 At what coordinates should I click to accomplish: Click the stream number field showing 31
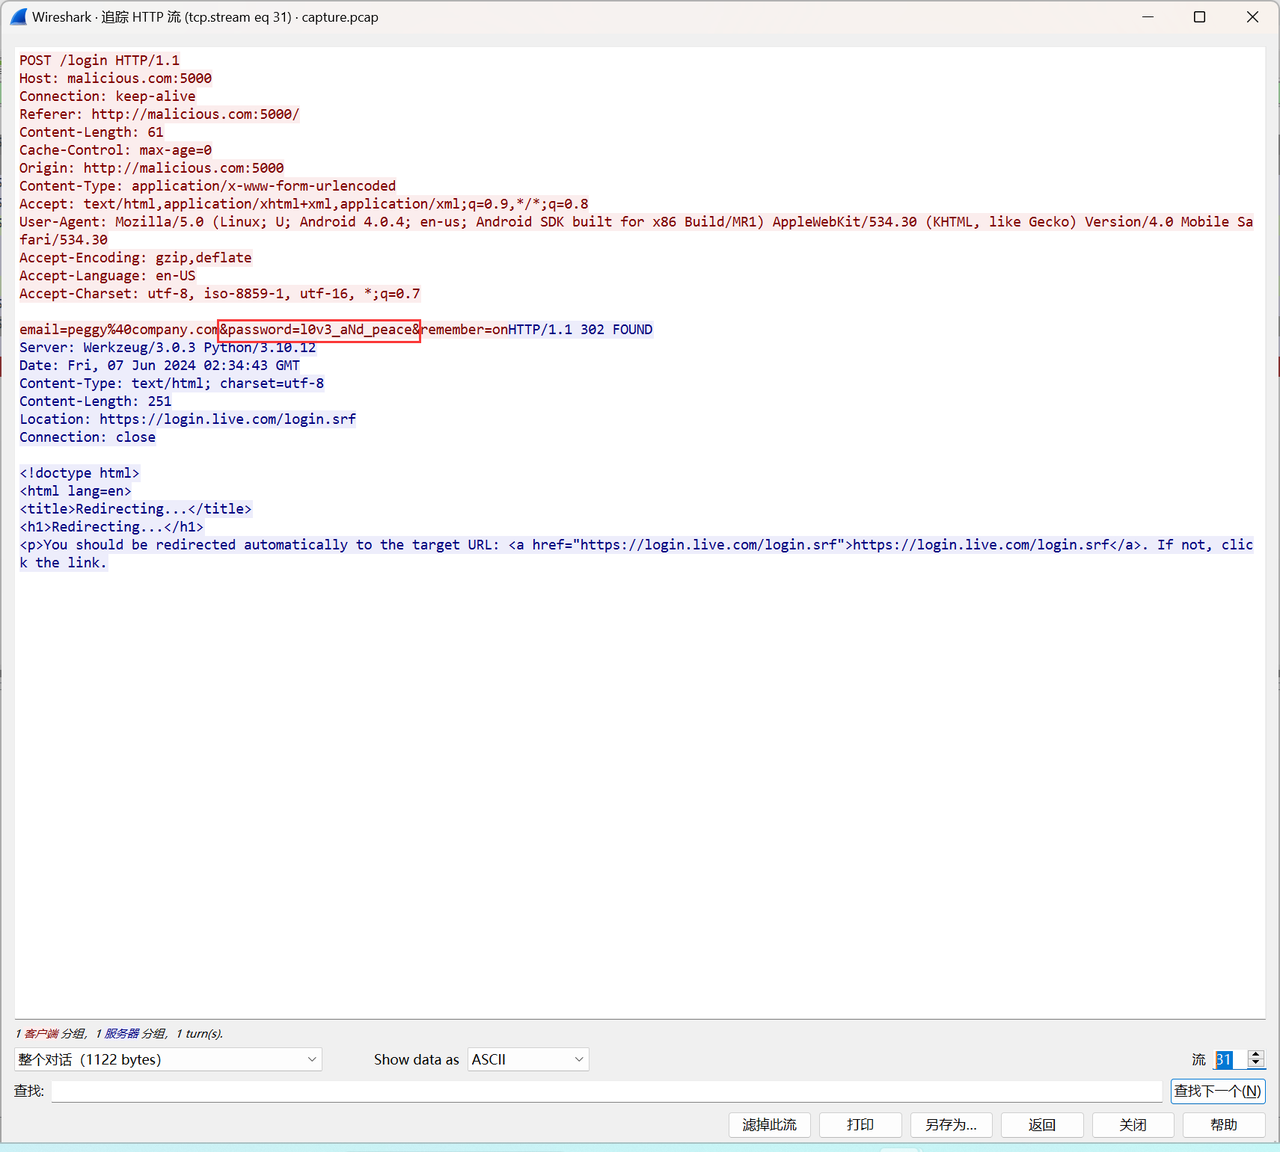1228,1059
